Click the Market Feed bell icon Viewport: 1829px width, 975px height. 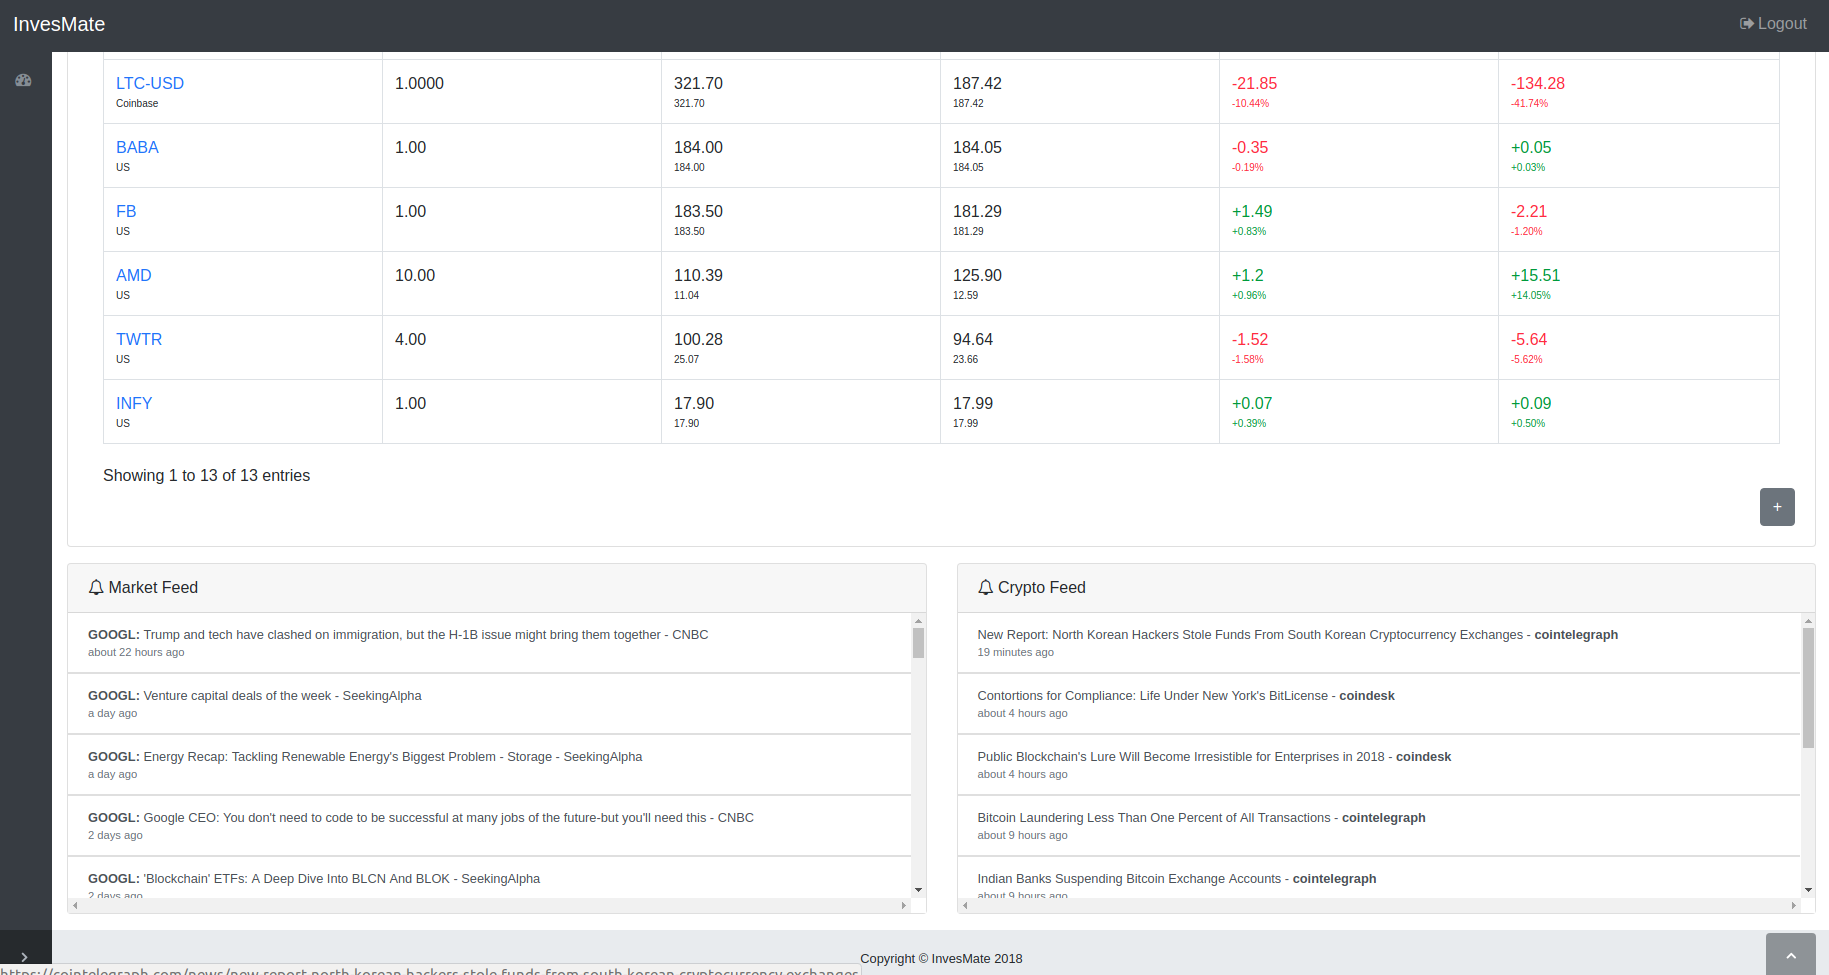[96, 588]
